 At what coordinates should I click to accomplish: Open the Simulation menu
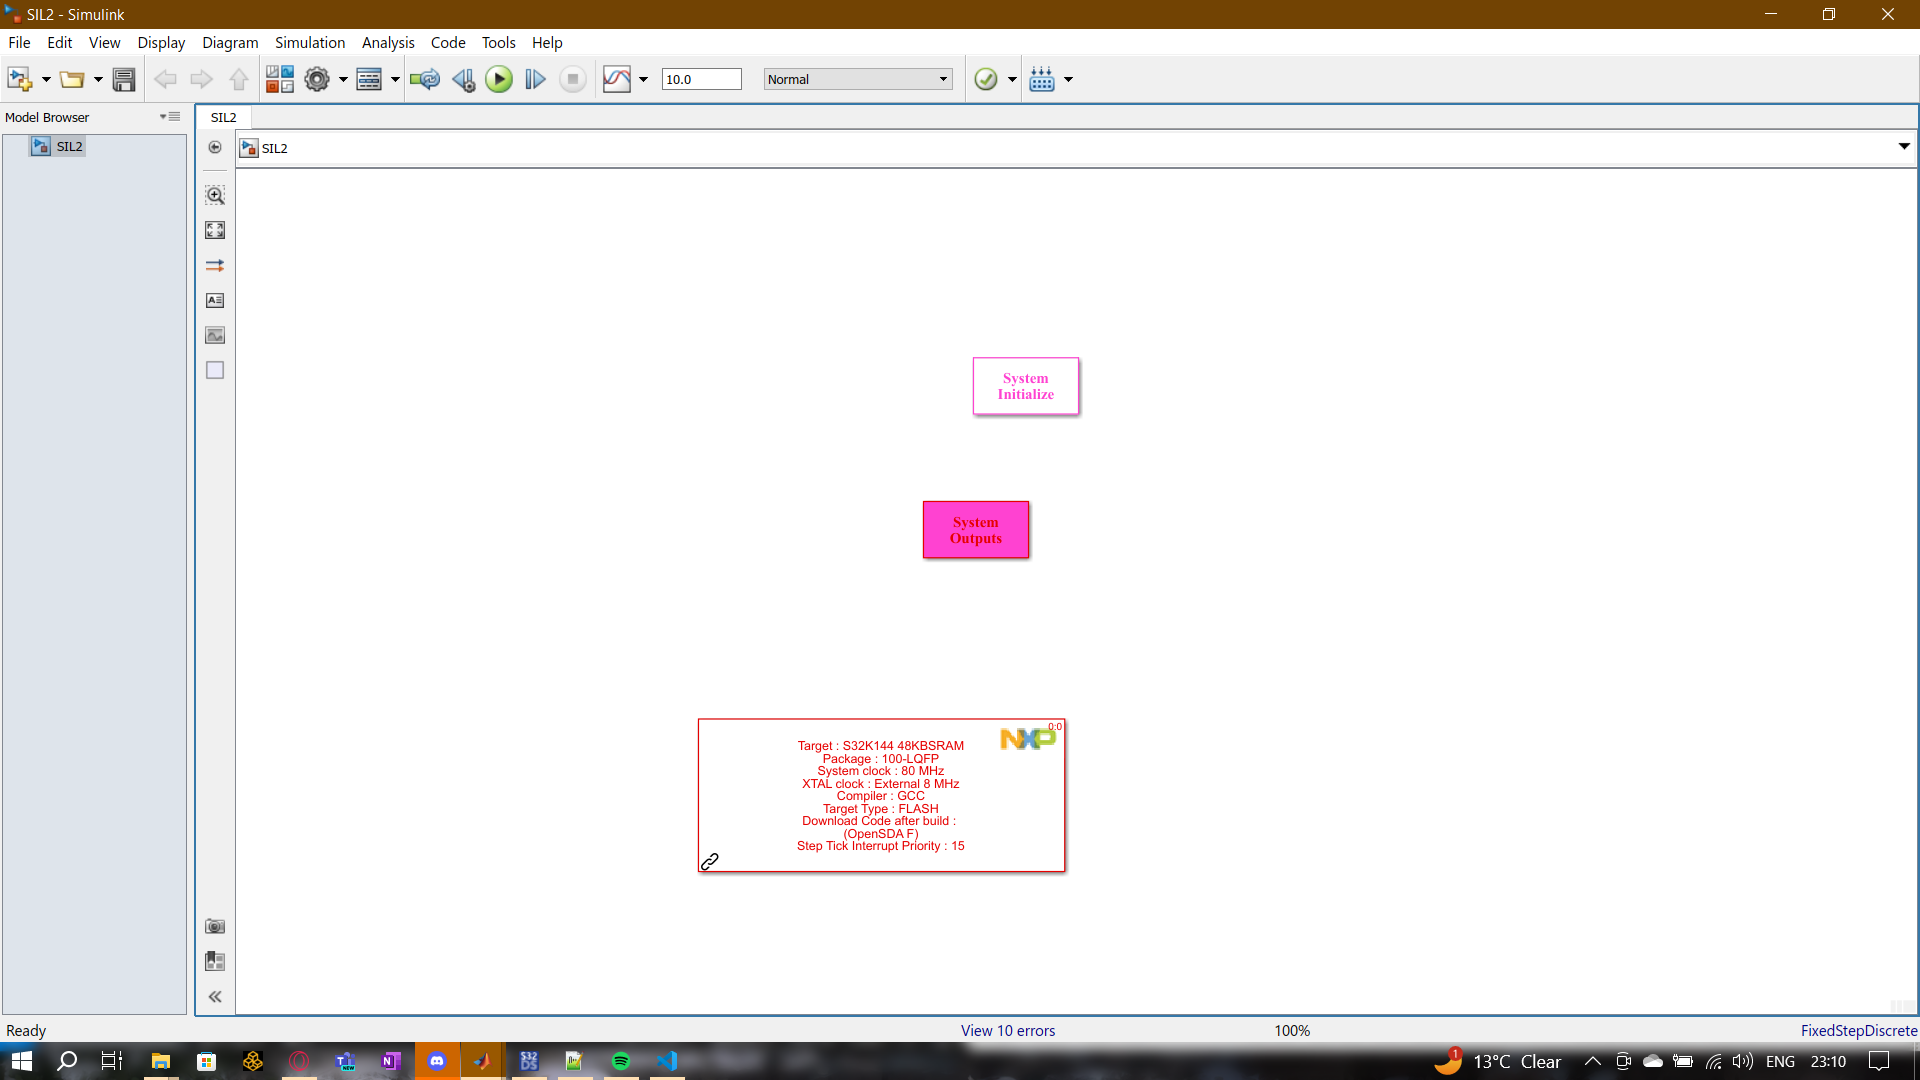[310, 42]
